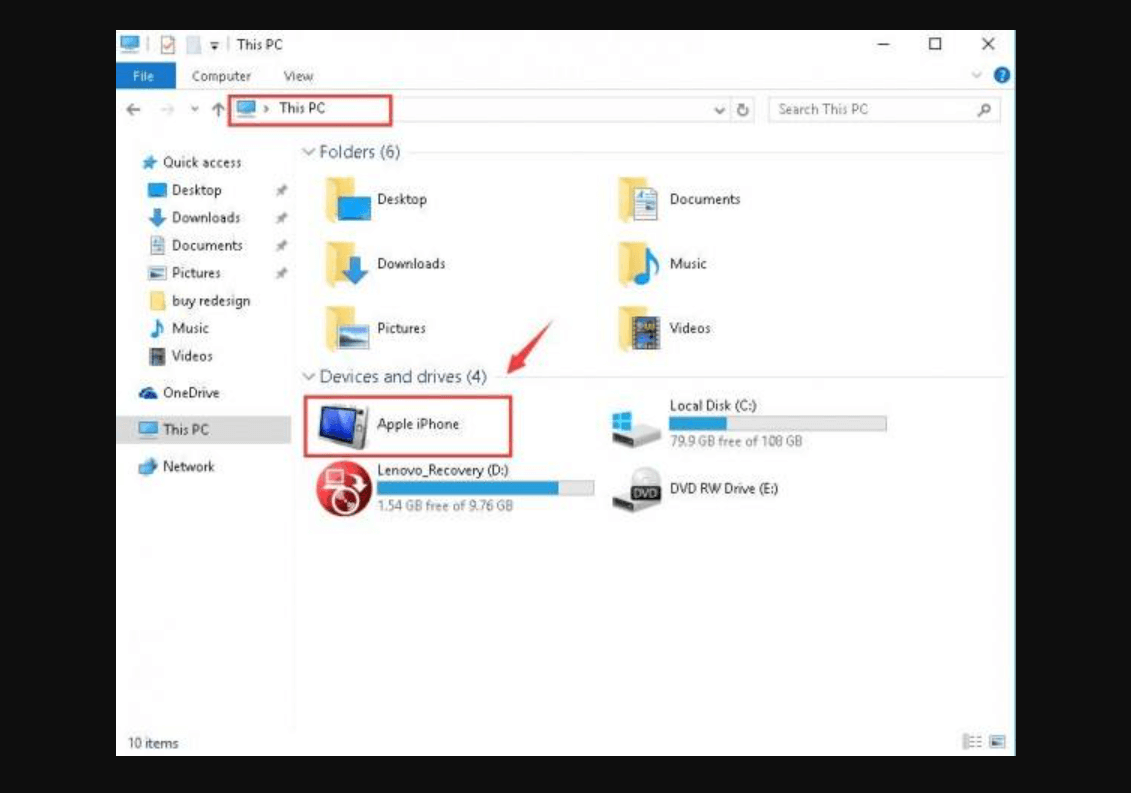The height and width of the screenshot is (793, 1131).
Task: Maximize the This PC window
Action: tap(935, 45)
